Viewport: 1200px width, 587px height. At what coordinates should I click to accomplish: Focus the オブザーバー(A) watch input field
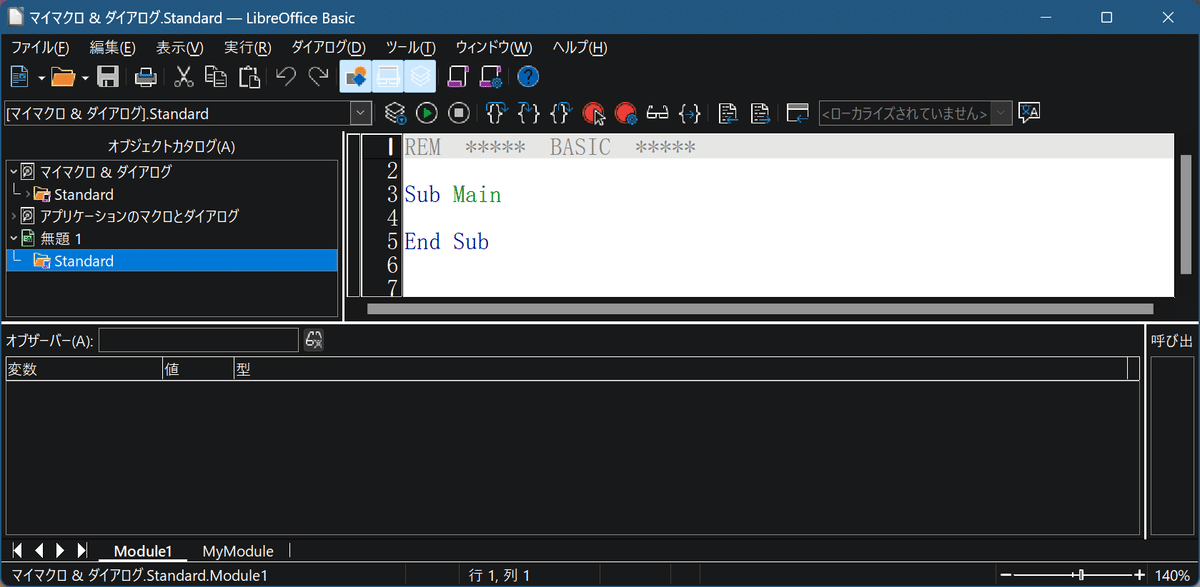point(199,340)
